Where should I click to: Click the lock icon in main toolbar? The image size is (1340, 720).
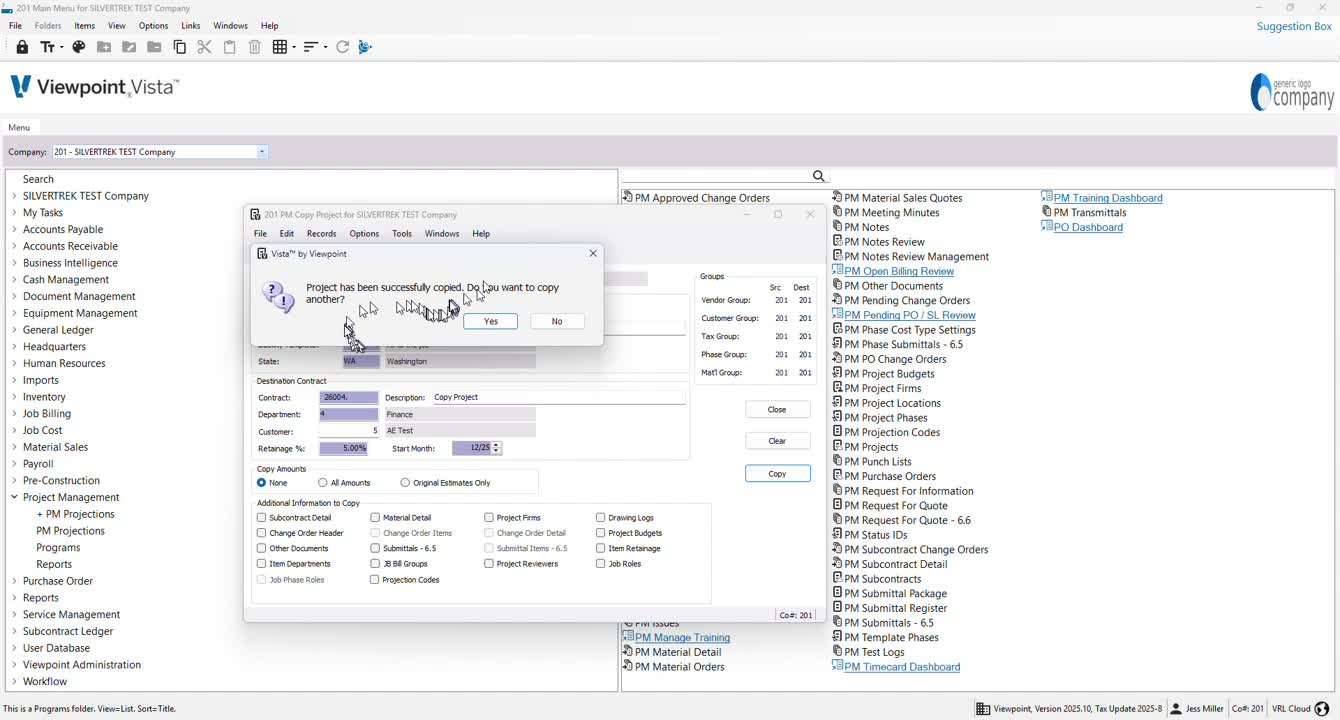coord(22,47)
